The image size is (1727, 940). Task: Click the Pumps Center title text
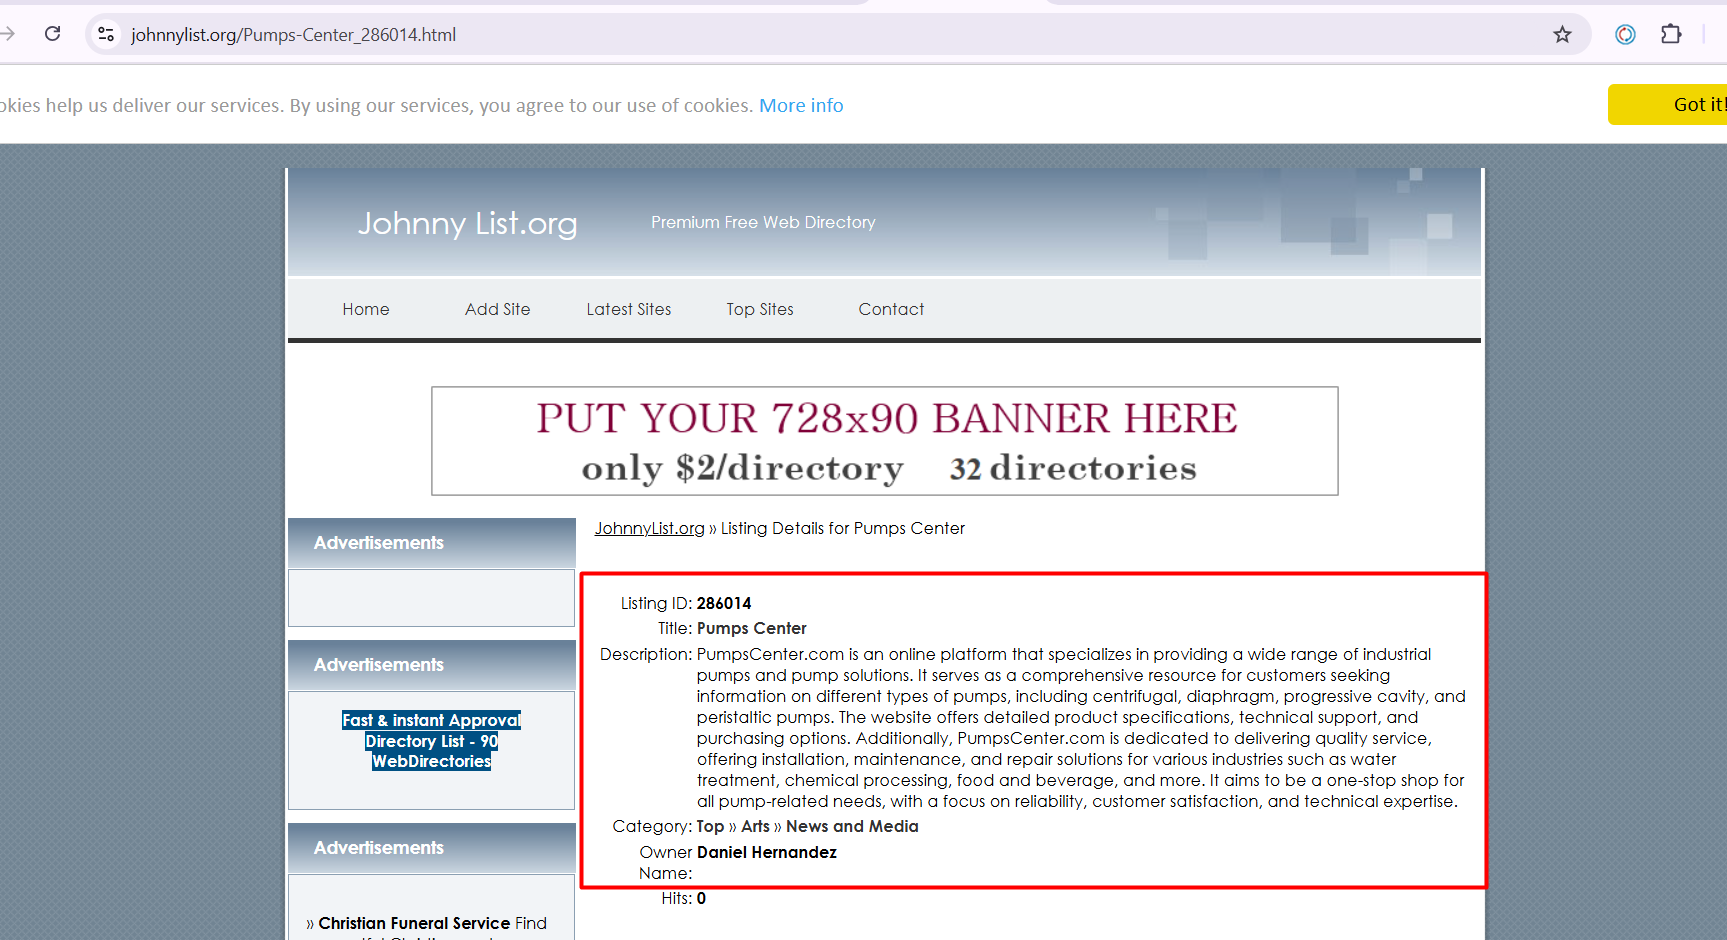[x=752, y=628]
